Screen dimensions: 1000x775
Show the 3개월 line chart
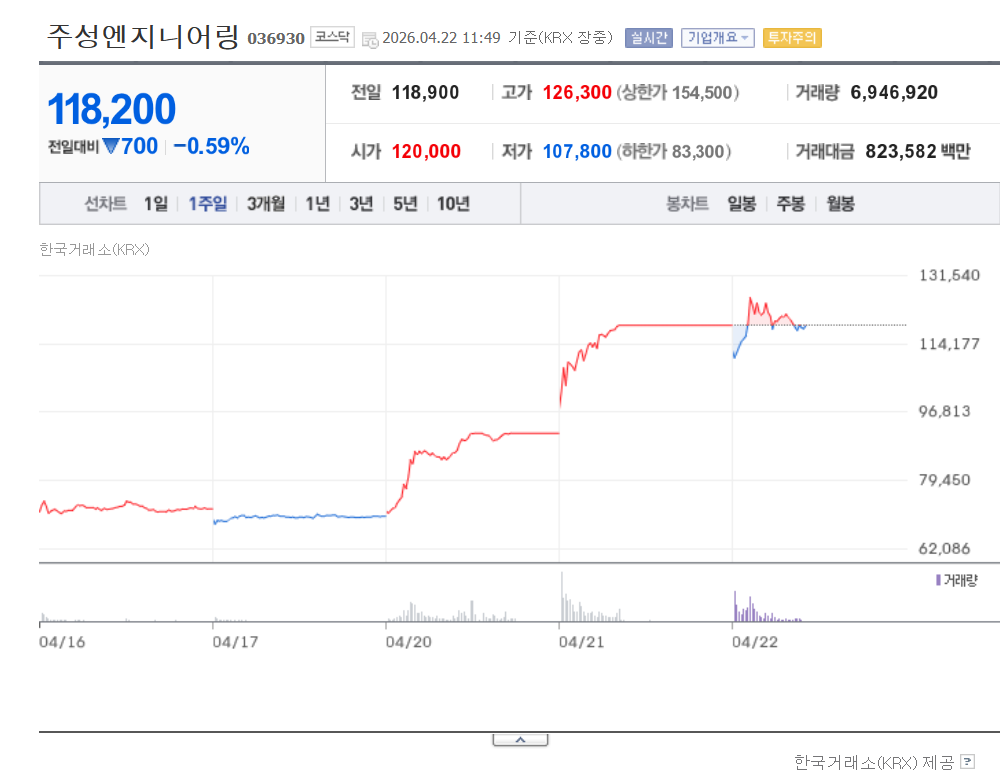click(x=266, y=203)
